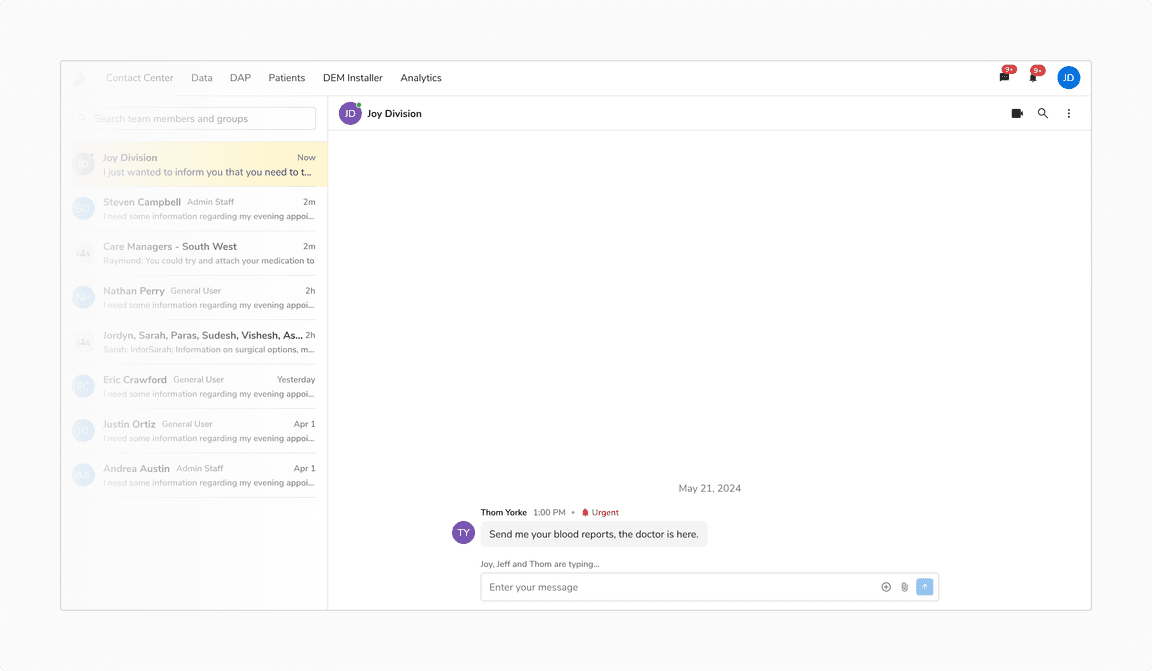The height and width of the screenshot is (671, 1152).
Task: Open the Data menu item
Action: [x=202, y=78]
